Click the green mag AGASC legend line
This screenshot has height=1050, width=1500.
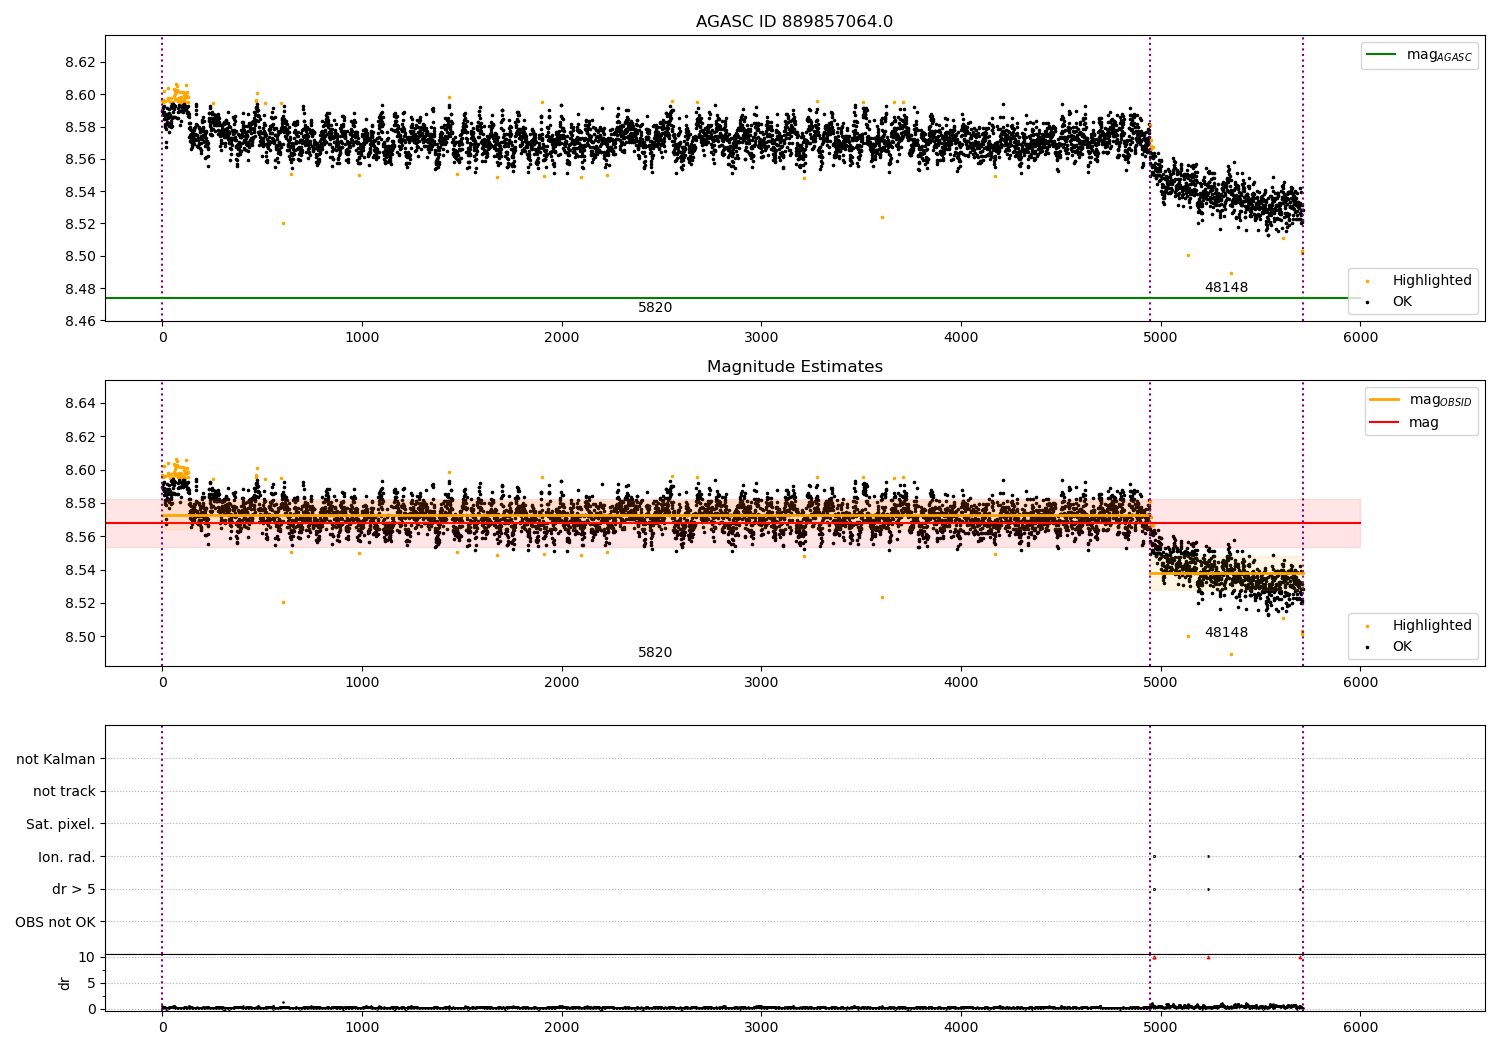(x=1383, y=55)
